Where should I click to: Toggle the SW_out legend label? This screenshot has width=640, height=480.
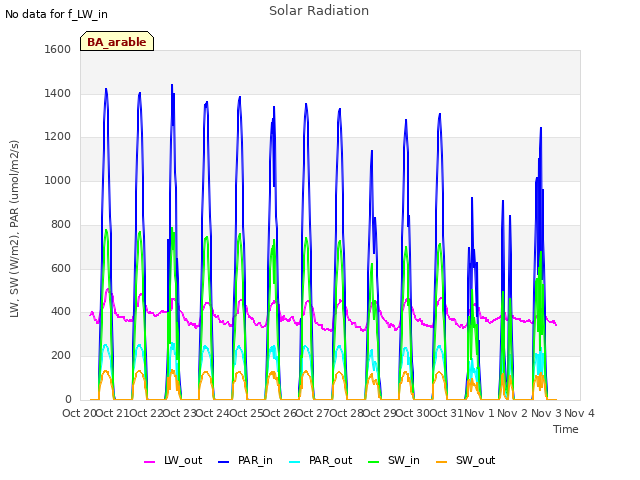tap(476, 460)
